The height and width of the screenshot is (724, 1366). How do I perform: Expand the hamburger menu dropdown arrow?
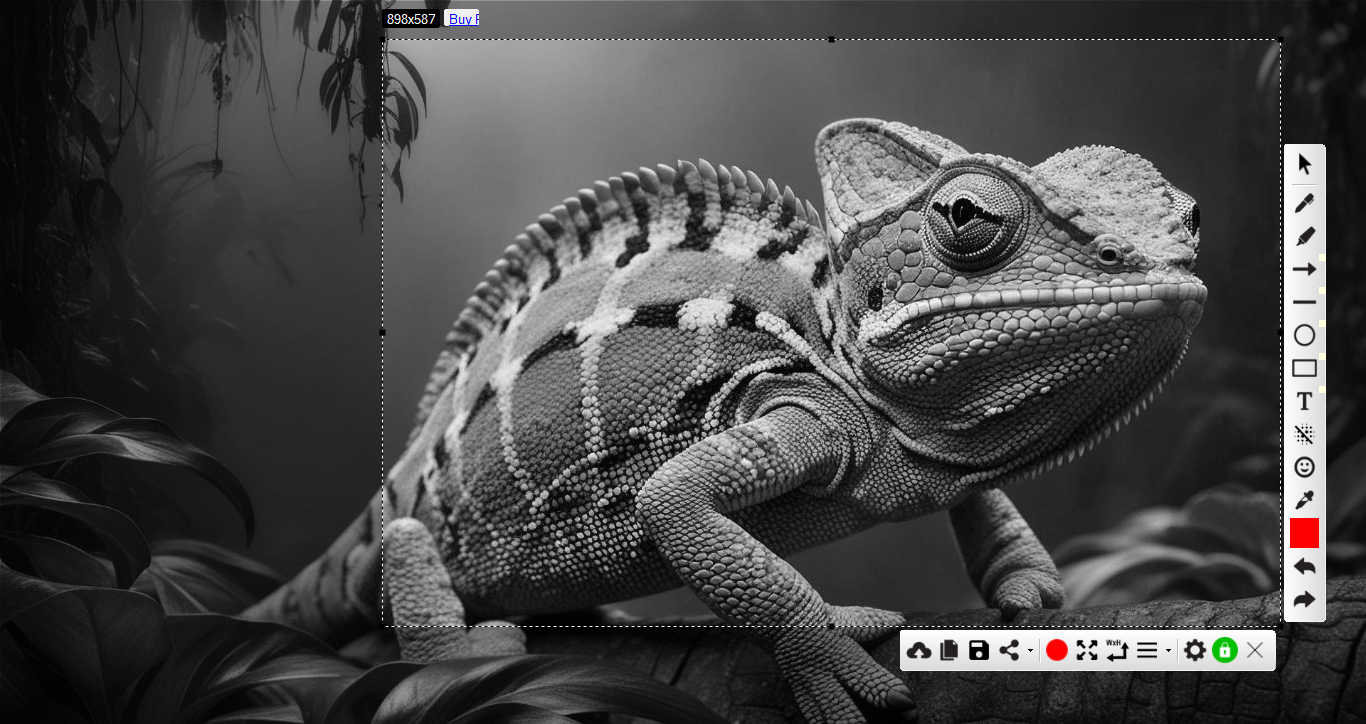click(x=1168, y=652)
